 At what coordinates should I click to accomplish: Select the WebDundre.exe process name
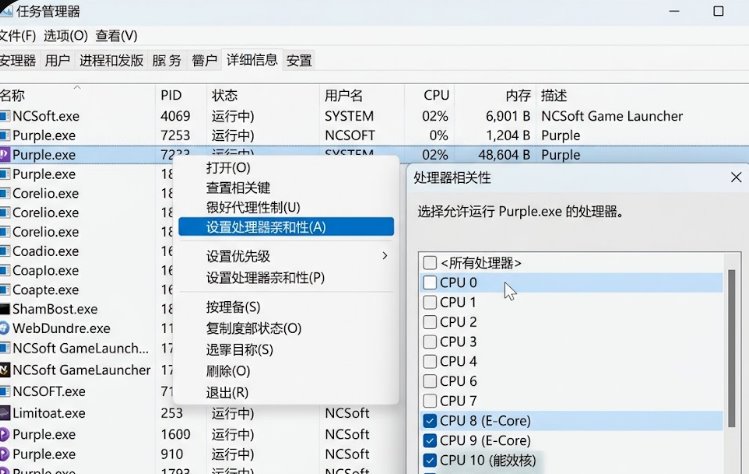pos(61,328)
